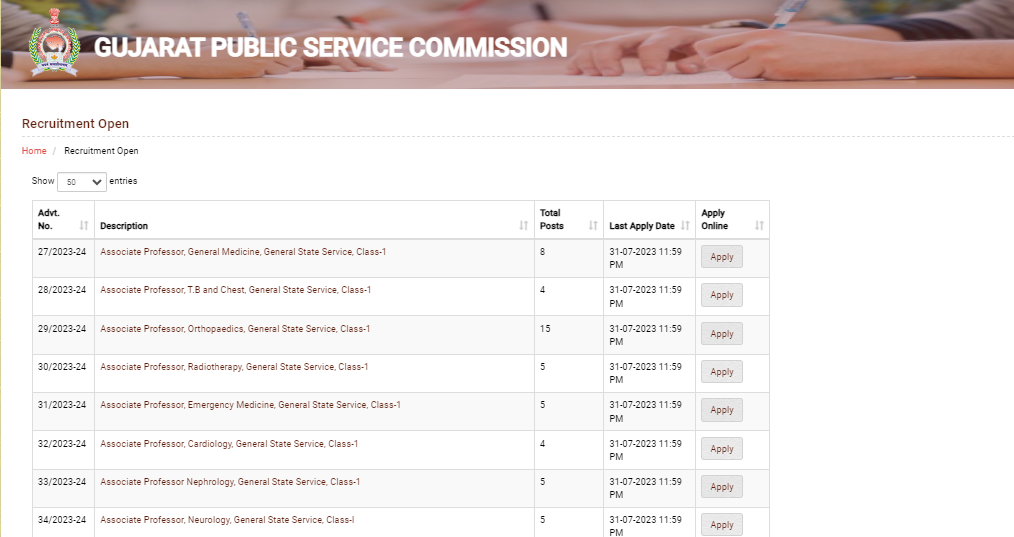Open the Show entries count dropdown
The height and width of the screenshot is (537, 1014).
pos(82,182)
